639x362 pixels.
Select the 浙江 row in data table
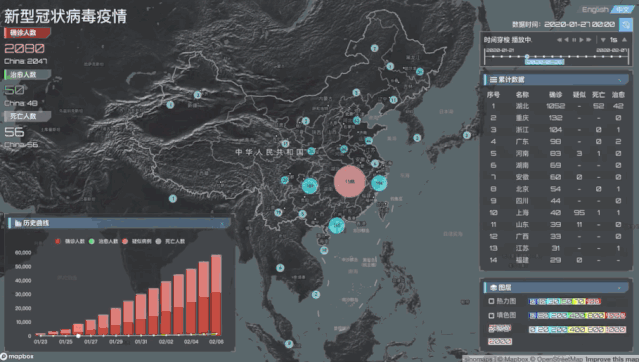click(556, 130)
